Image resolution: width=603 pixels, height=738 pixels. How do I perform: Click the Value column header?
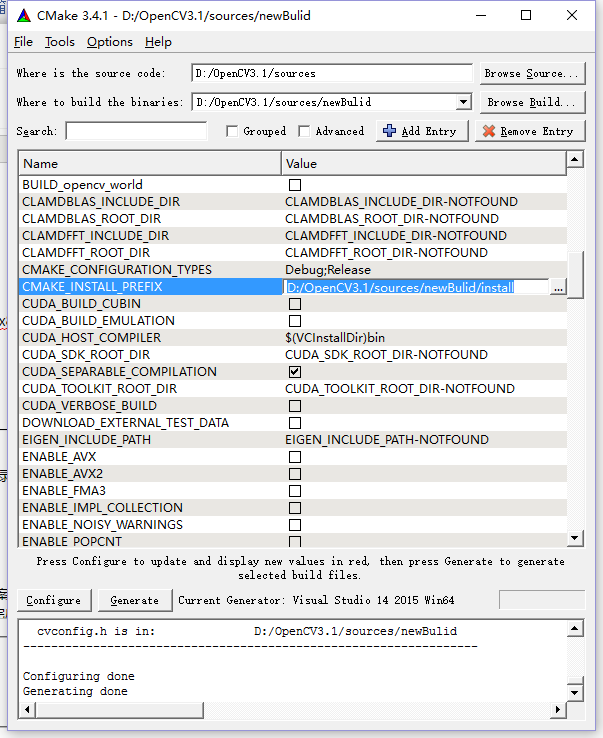point(424,163)
